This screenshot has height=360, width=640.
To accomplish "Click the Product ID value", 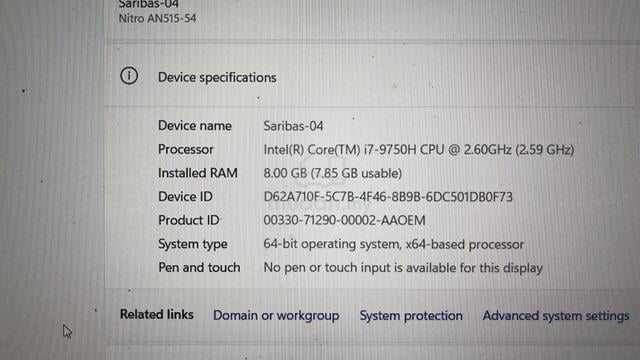I will [344, 220].
